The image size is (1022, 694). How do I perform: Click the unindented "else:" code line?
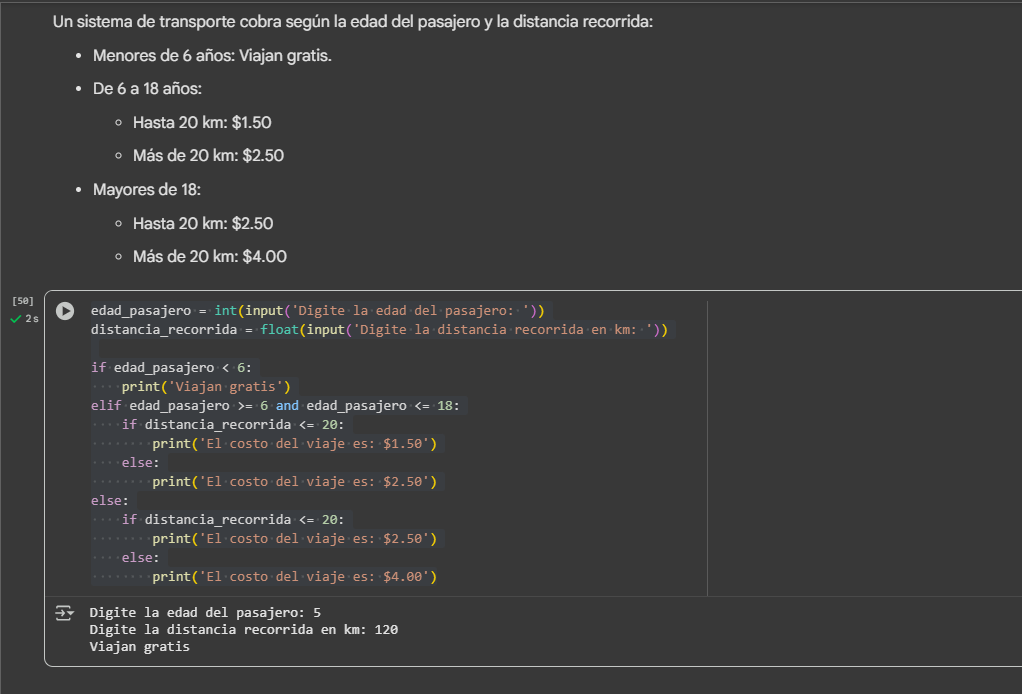click(110, 500)
